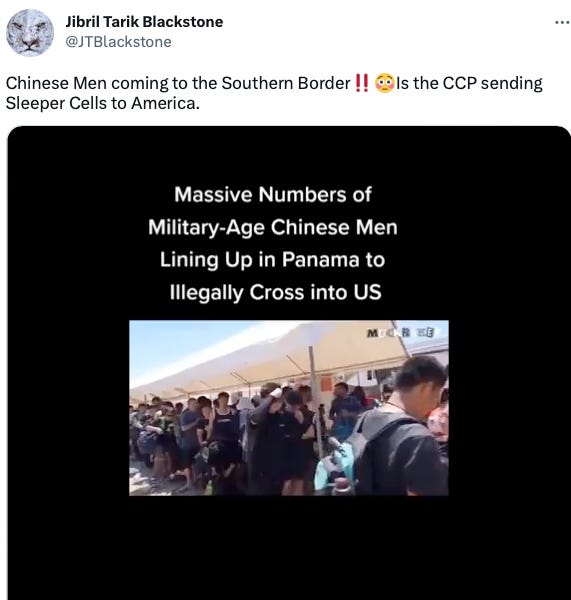
Task: Select the tweet text about Southern Border
Action: 274,93
